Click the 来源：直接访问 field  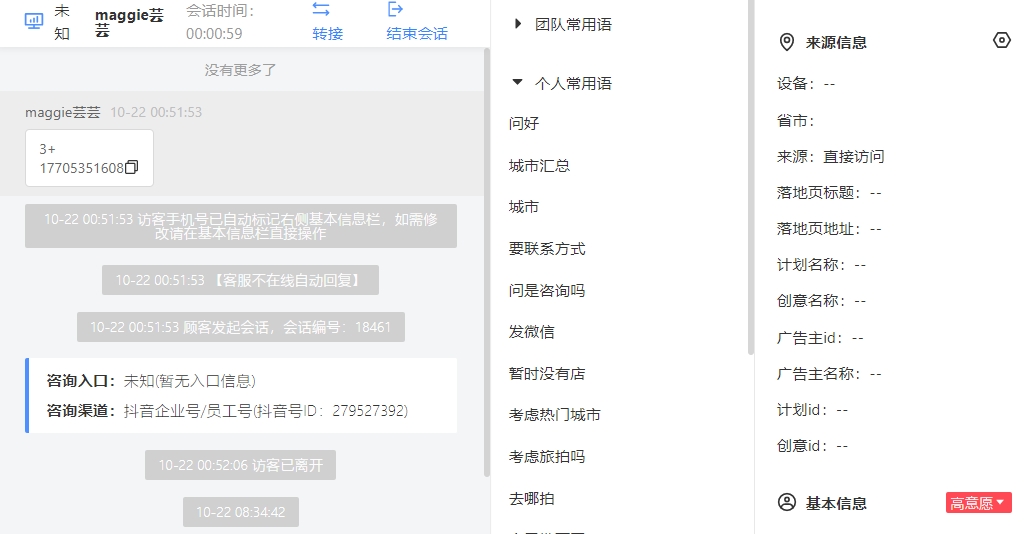pyautogui.click(x=830, y=157)
